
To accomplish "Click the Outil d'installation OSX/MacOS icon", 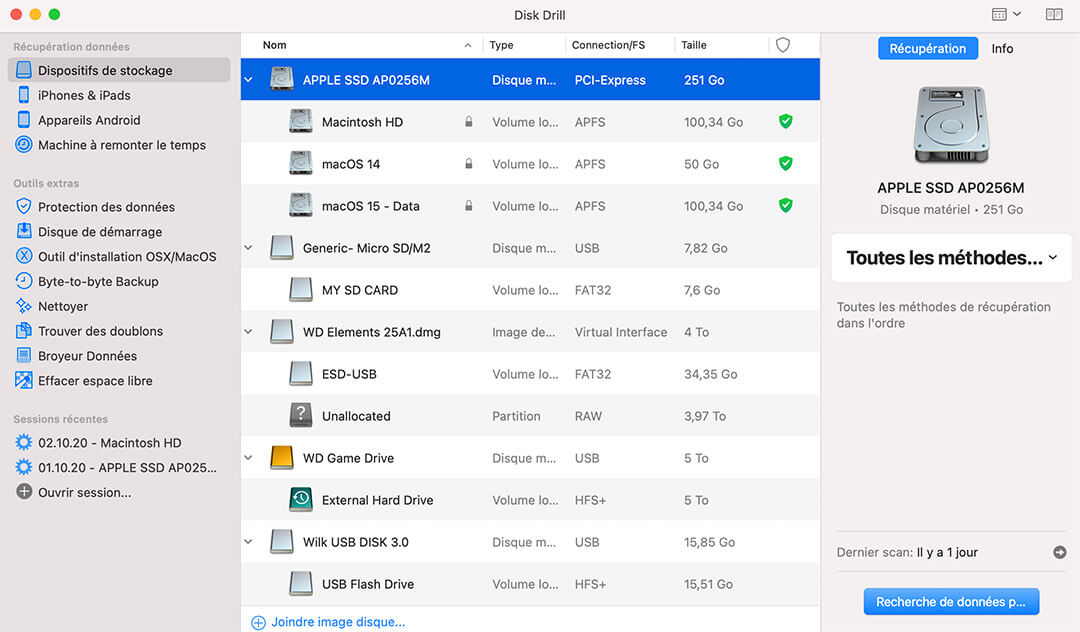I will coord(23,256).
